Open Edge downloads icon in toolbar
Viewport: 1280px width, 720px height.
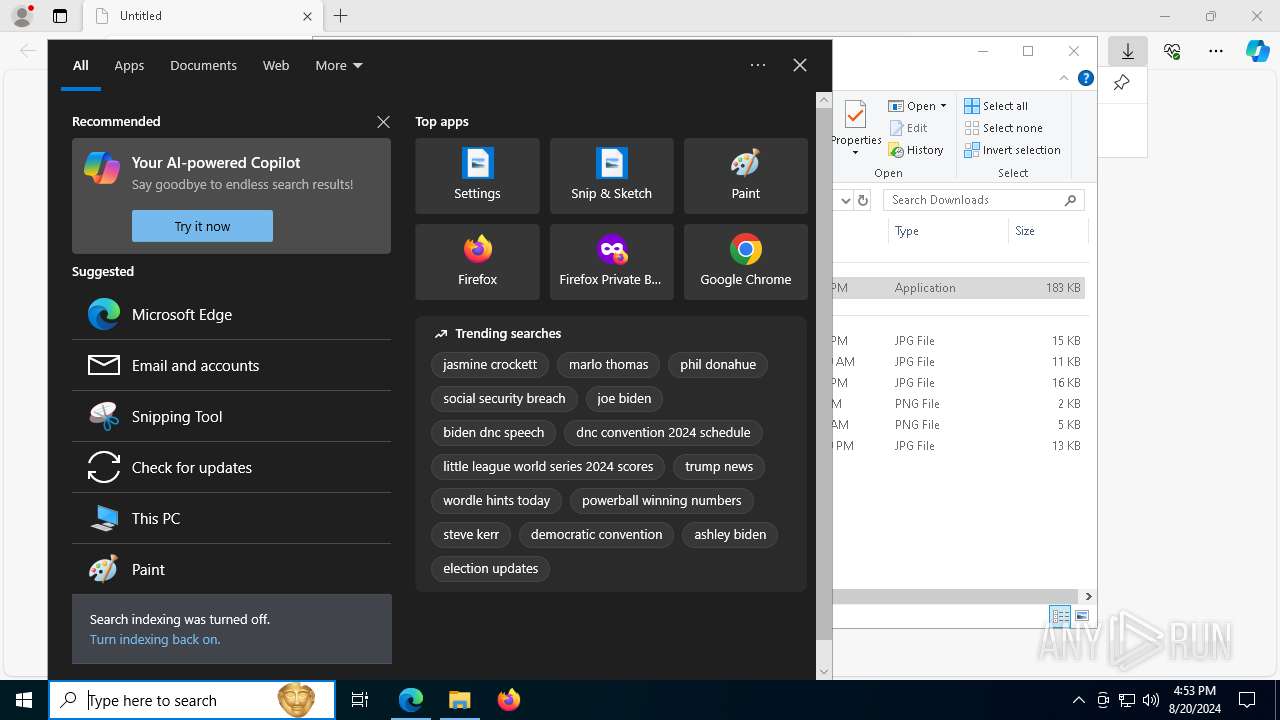(x=1127, y=51)
